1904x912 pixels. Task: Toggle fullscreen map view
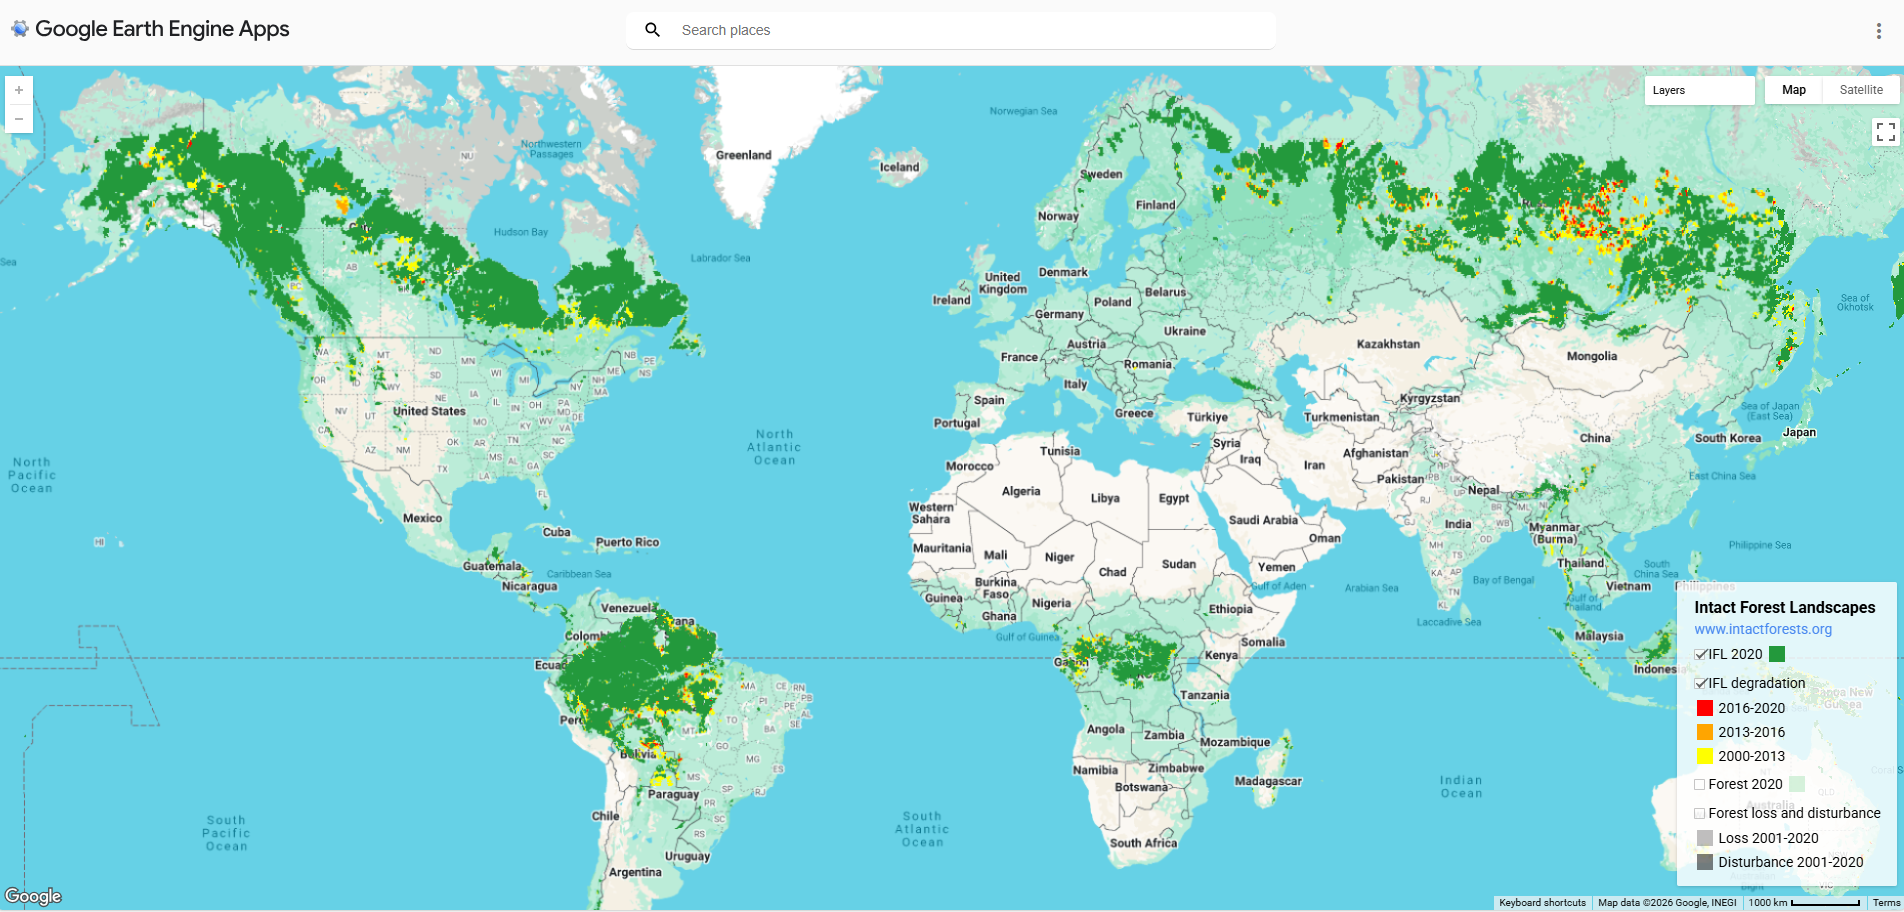[1885, 132]
